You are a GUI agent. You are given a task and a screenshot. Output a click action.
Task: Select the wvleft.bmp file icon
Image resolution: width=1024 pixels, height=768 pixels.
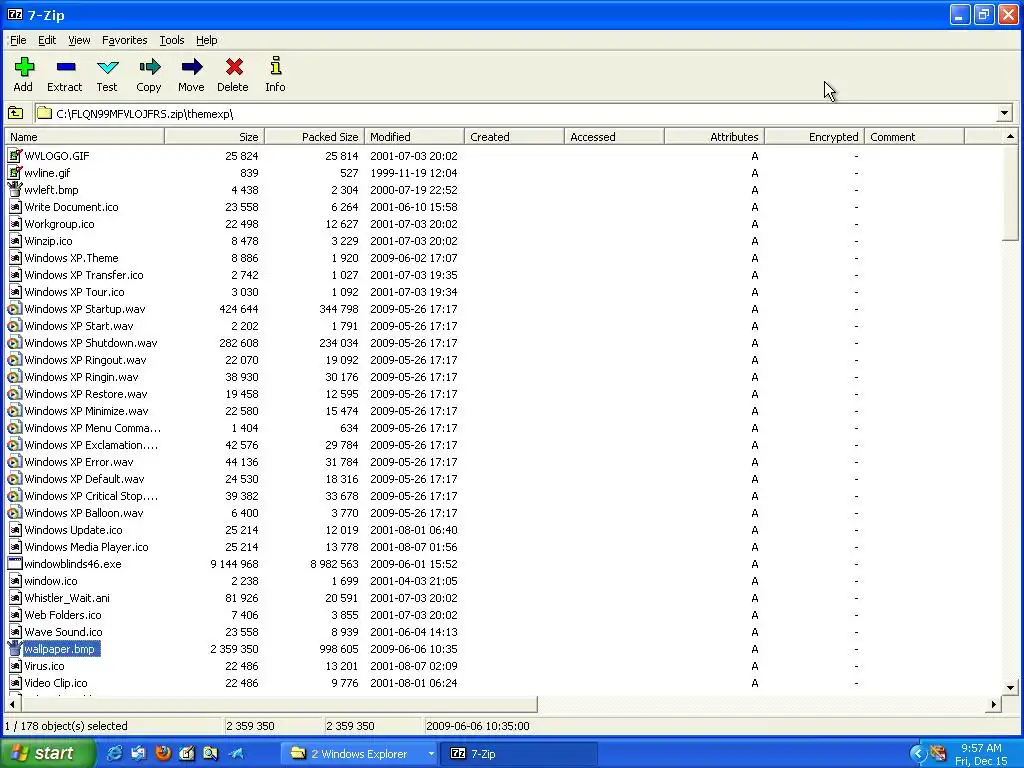pyautogui.click(x=14, y=189)
